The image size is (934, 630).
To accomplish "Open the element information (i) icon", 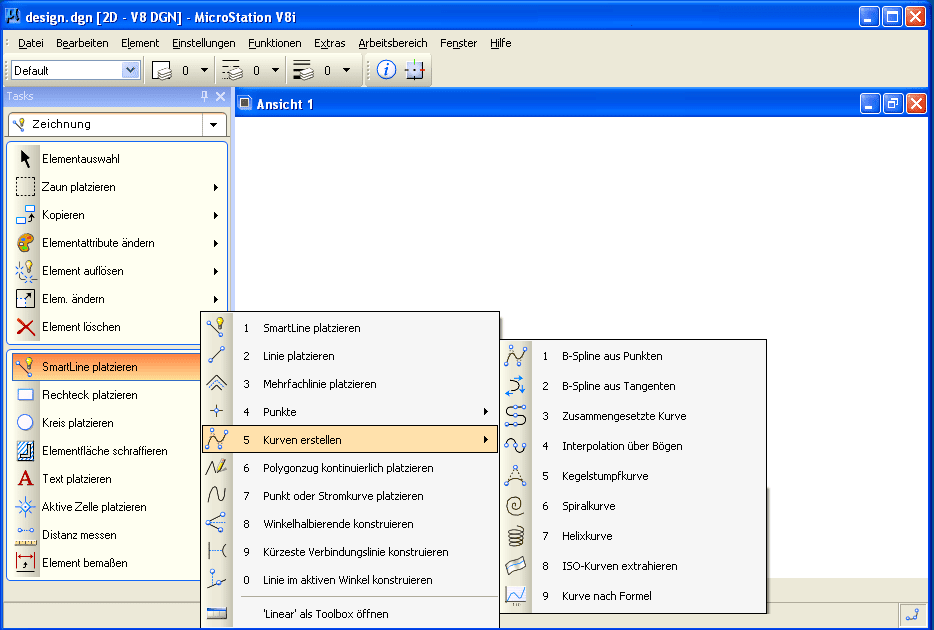I will [x=386, y=70].
